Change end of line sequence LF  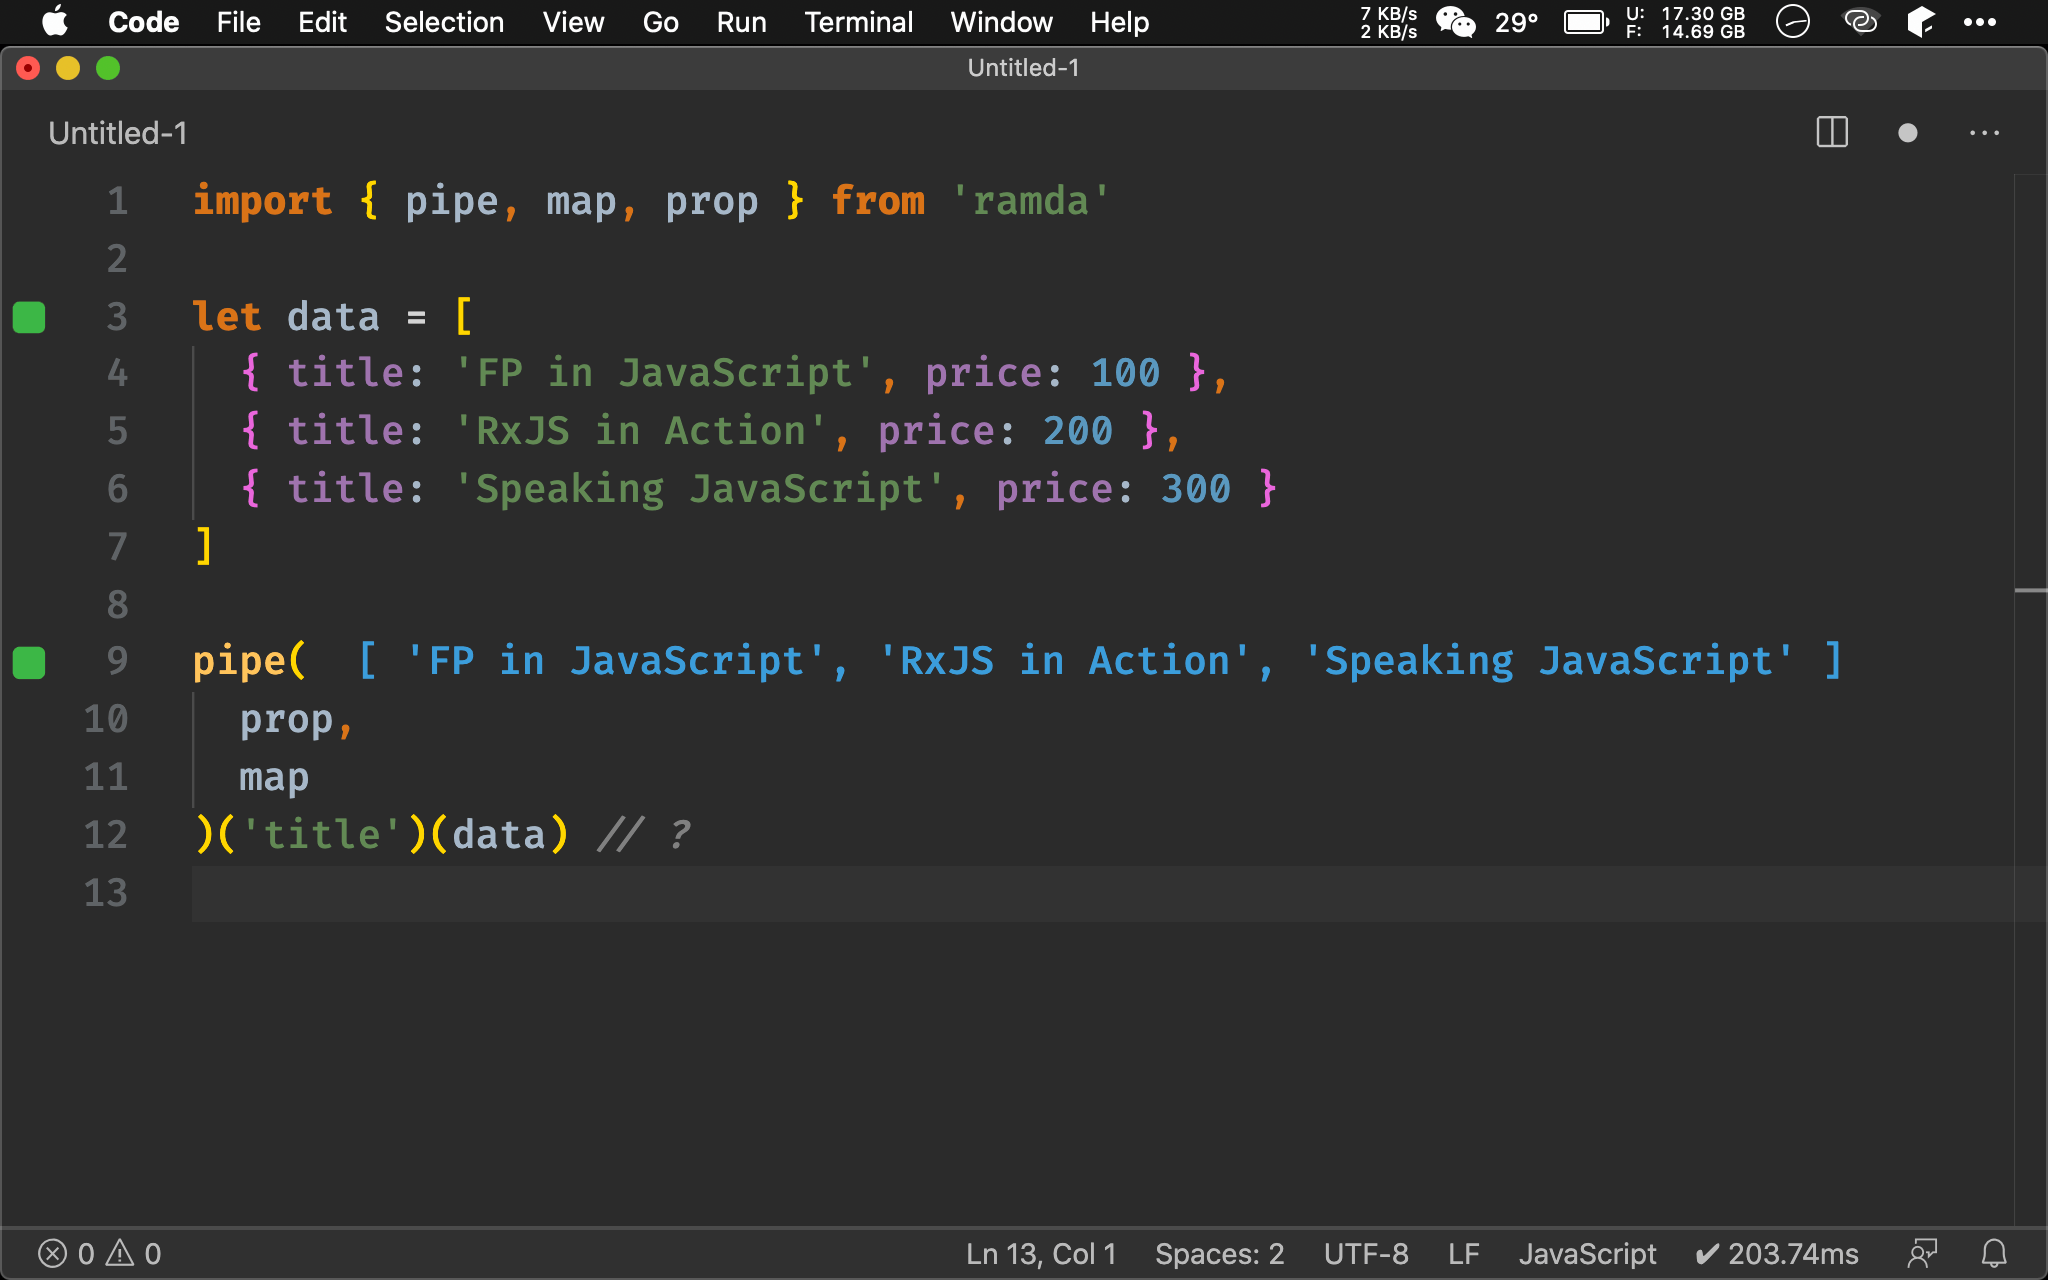pyautogui.click(x=1463, y=1254)
